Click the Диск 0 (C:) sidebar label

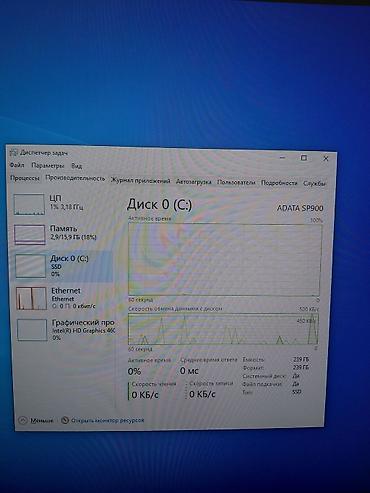69,258
